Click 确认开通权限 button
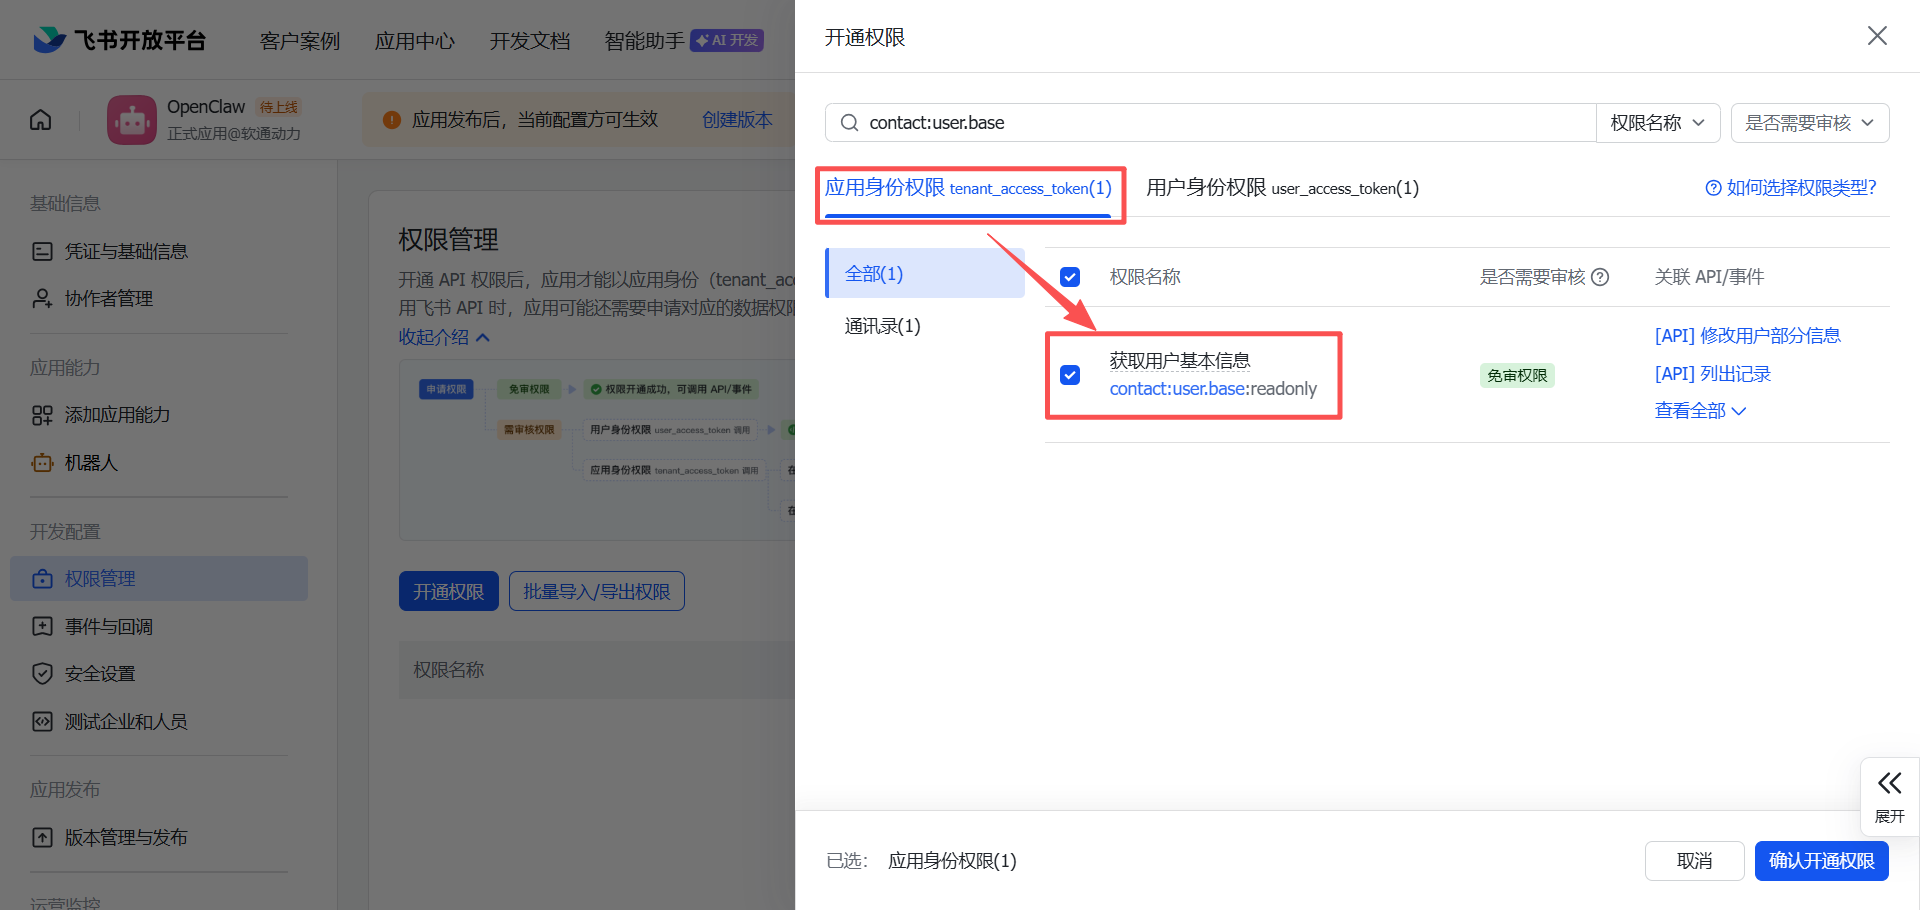 (1821, 861)
